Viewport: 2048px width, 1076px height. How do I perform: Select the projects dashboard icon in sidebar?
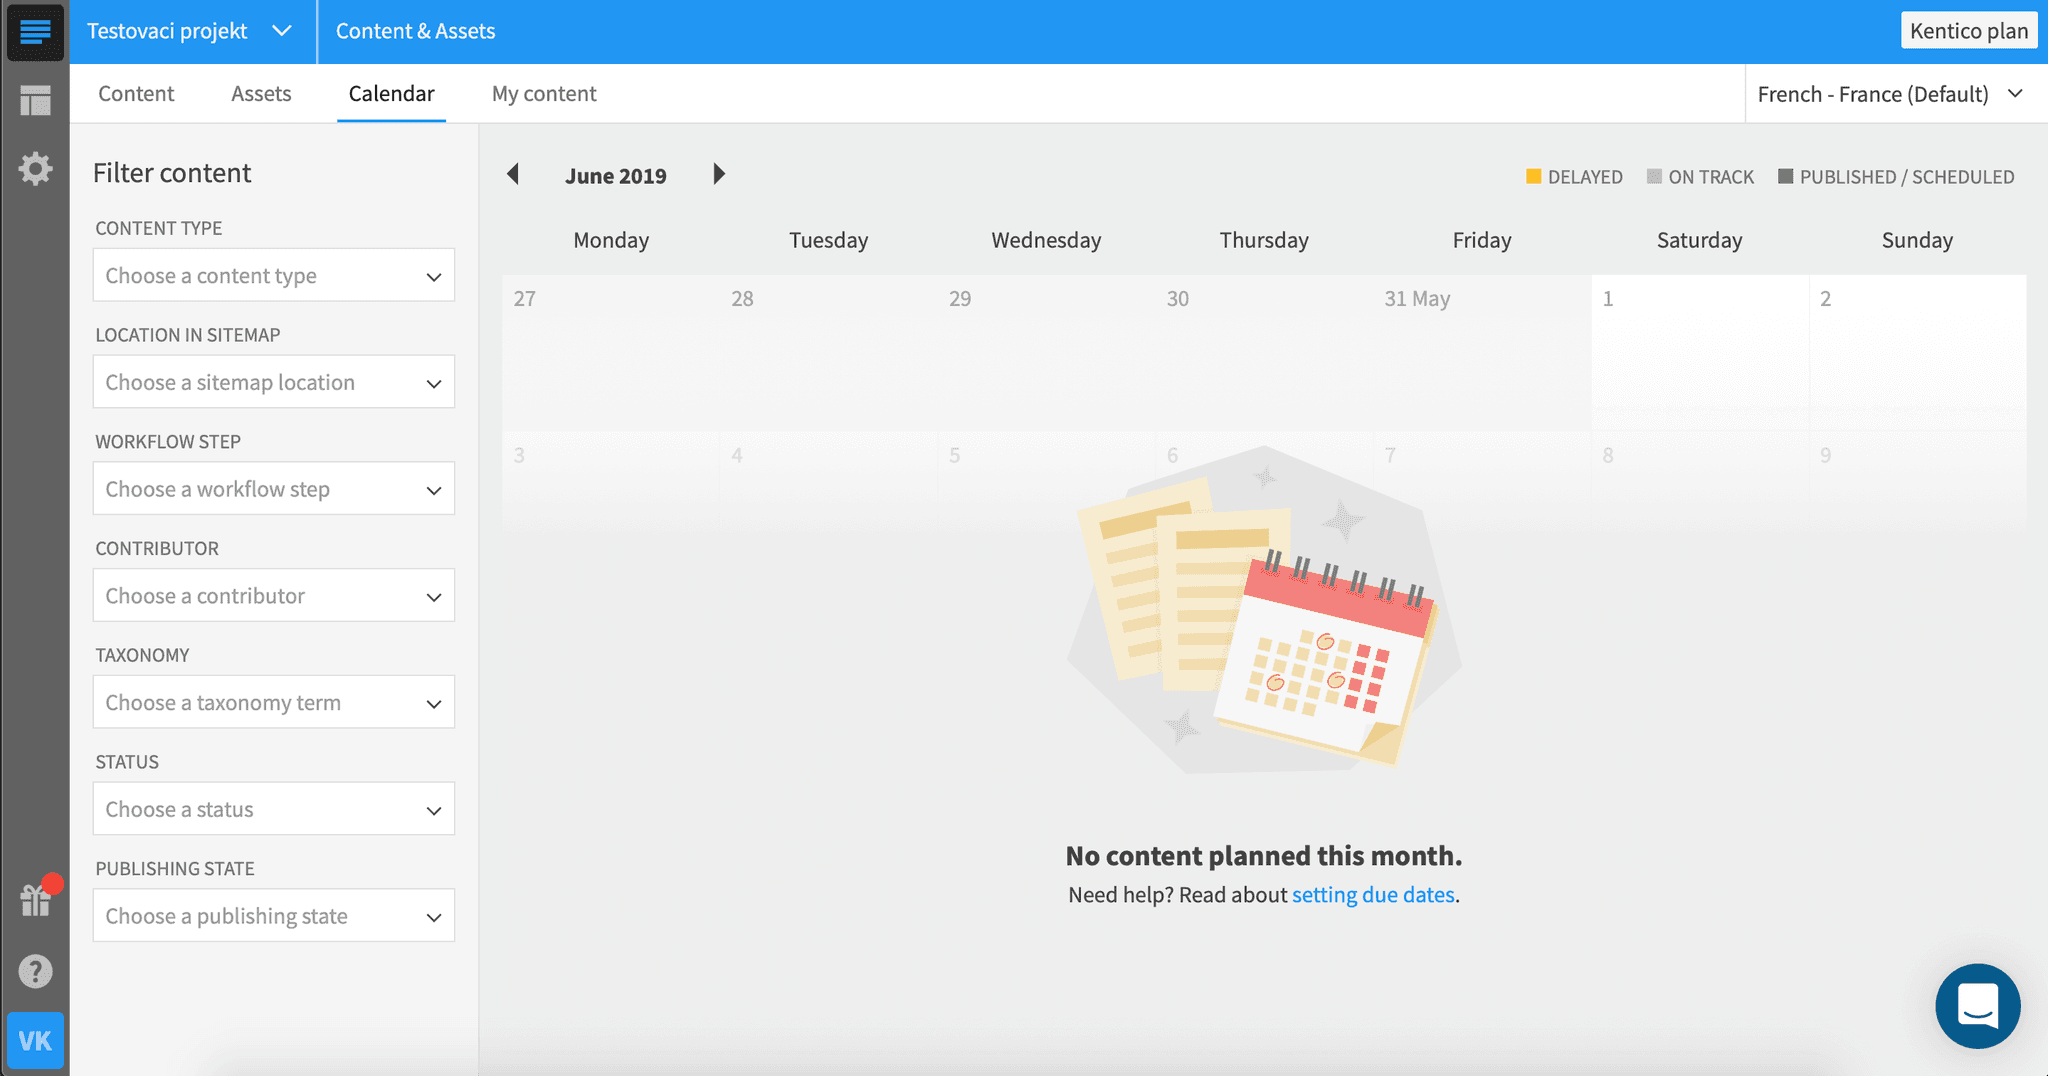(35, 99)
